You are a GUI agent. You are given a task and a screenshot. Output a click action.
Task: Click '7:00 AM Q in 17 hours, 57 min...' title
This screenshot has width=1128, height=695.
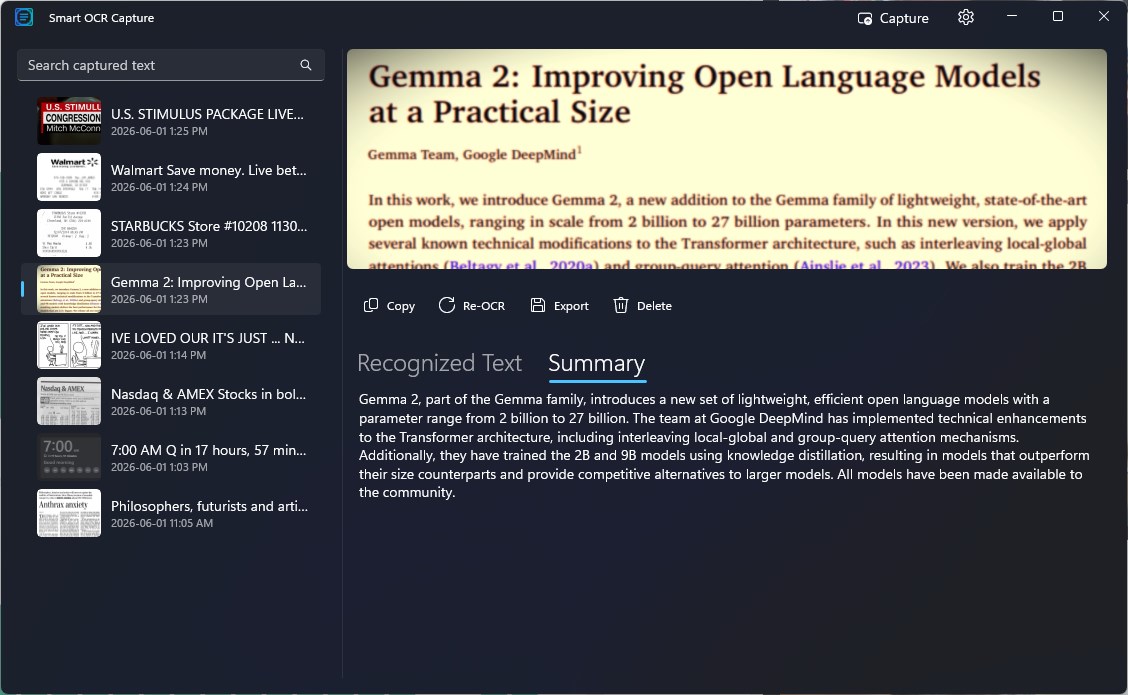[209, 450]
